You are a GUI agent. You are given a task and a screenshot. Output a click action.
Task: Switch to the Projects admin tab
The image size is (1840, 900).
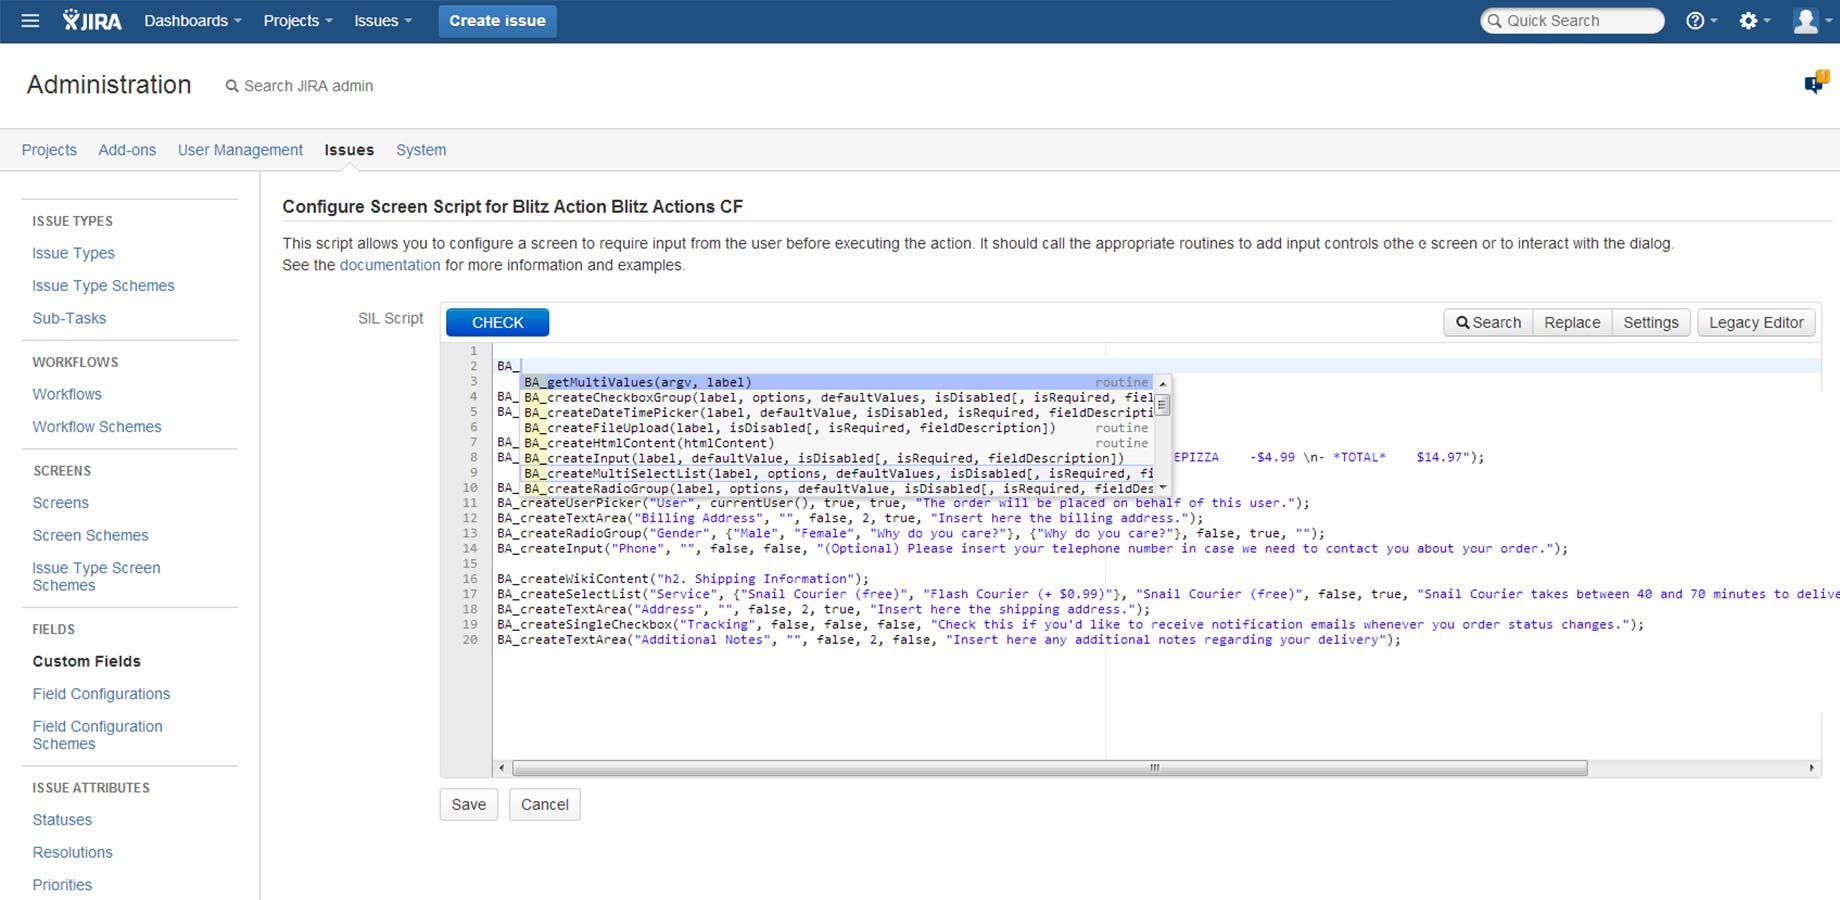[49, 150]
